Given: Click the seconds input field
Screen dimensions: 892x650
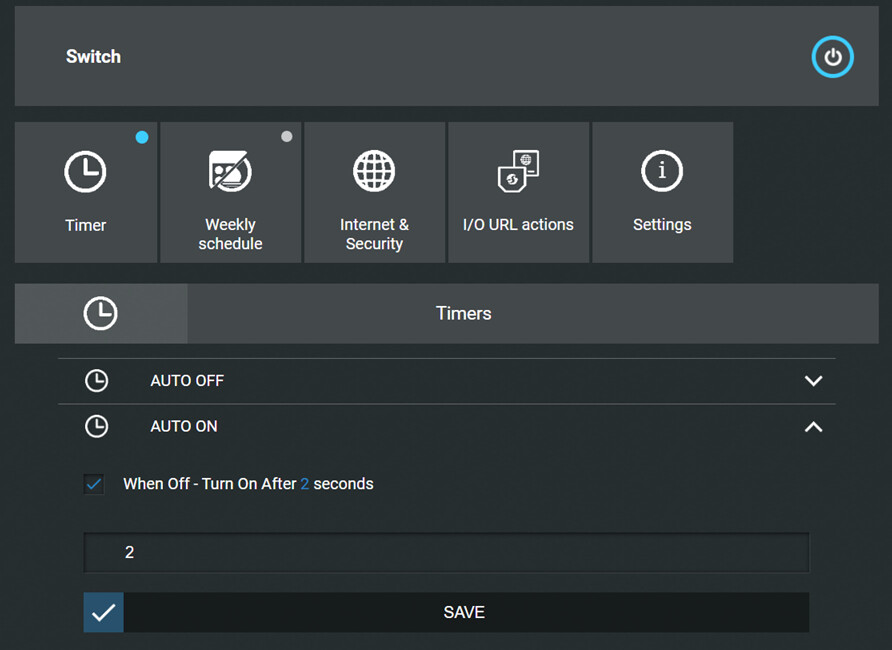Looking at the screenshot, I should [x=446, y=552].
